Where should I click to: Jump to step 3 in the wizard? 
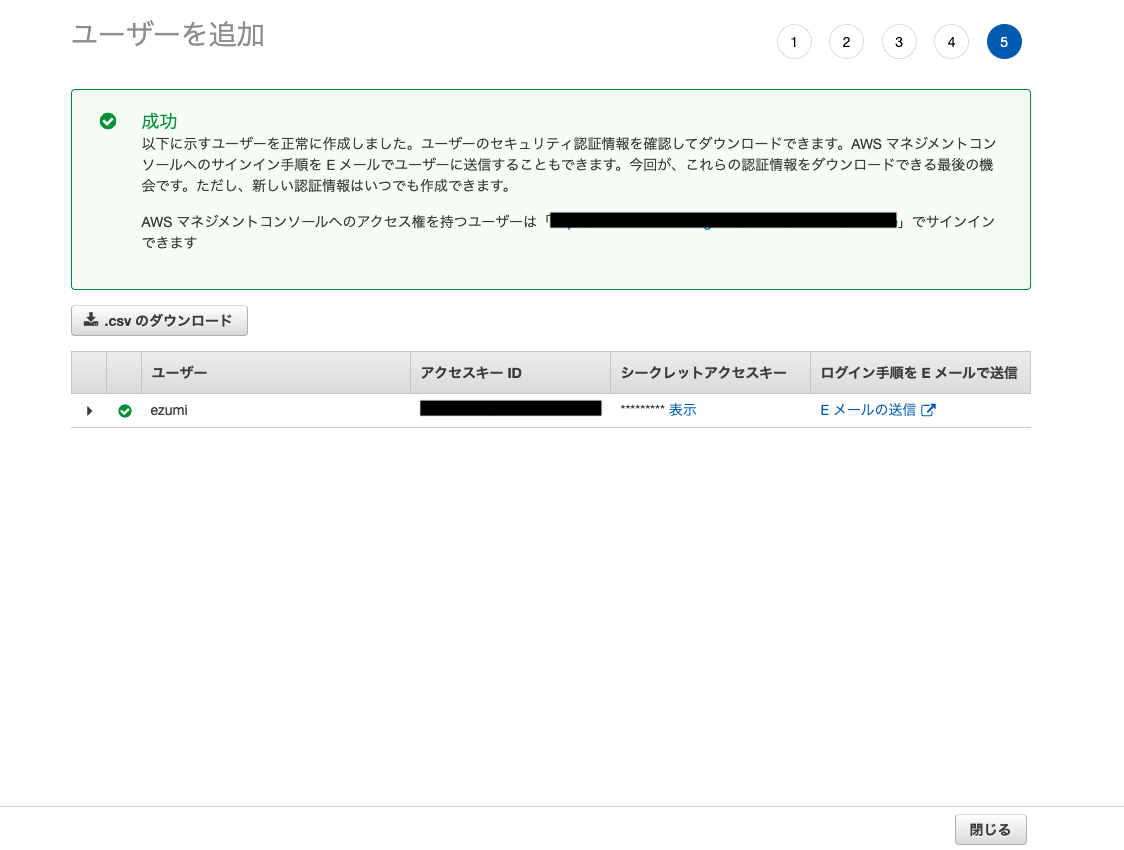tap(899, 42)
